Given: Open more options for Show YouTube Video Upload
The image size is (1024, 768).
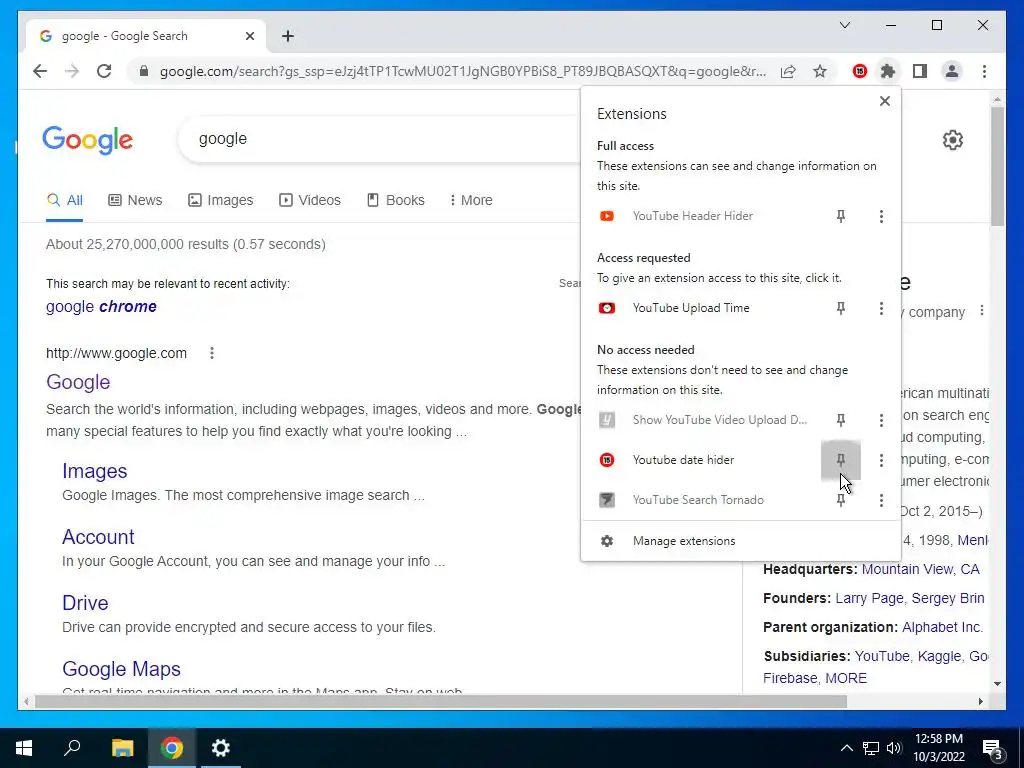Looking at the screenshot, I should [x=881, y=420].
